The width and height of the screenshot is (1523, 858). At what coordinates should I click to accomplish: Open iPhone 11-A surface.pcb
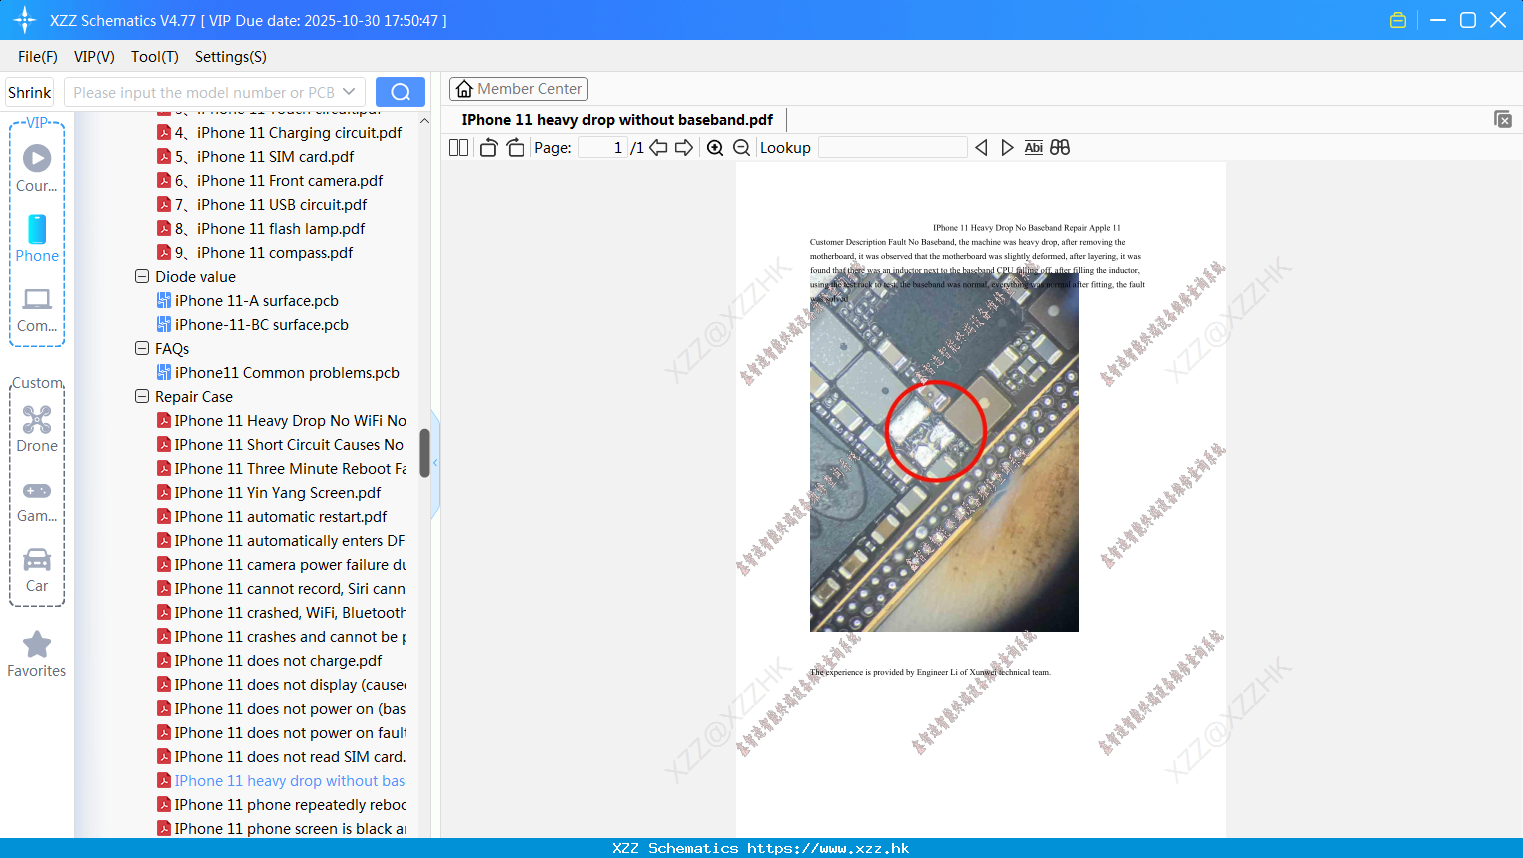pos(248,300)
